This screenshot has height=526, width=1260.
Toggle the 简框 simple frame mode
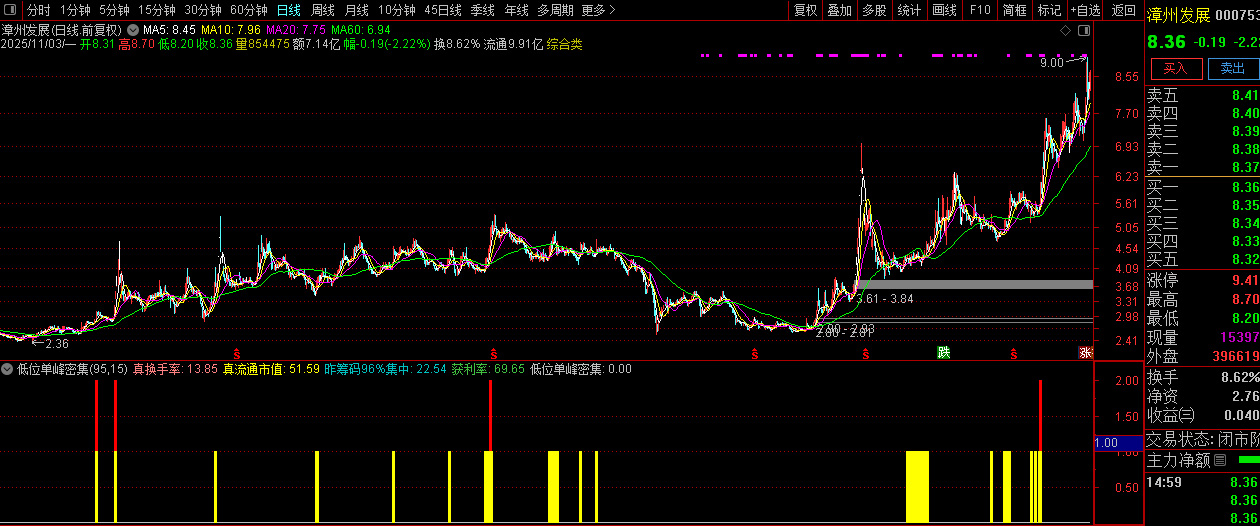1015,10
